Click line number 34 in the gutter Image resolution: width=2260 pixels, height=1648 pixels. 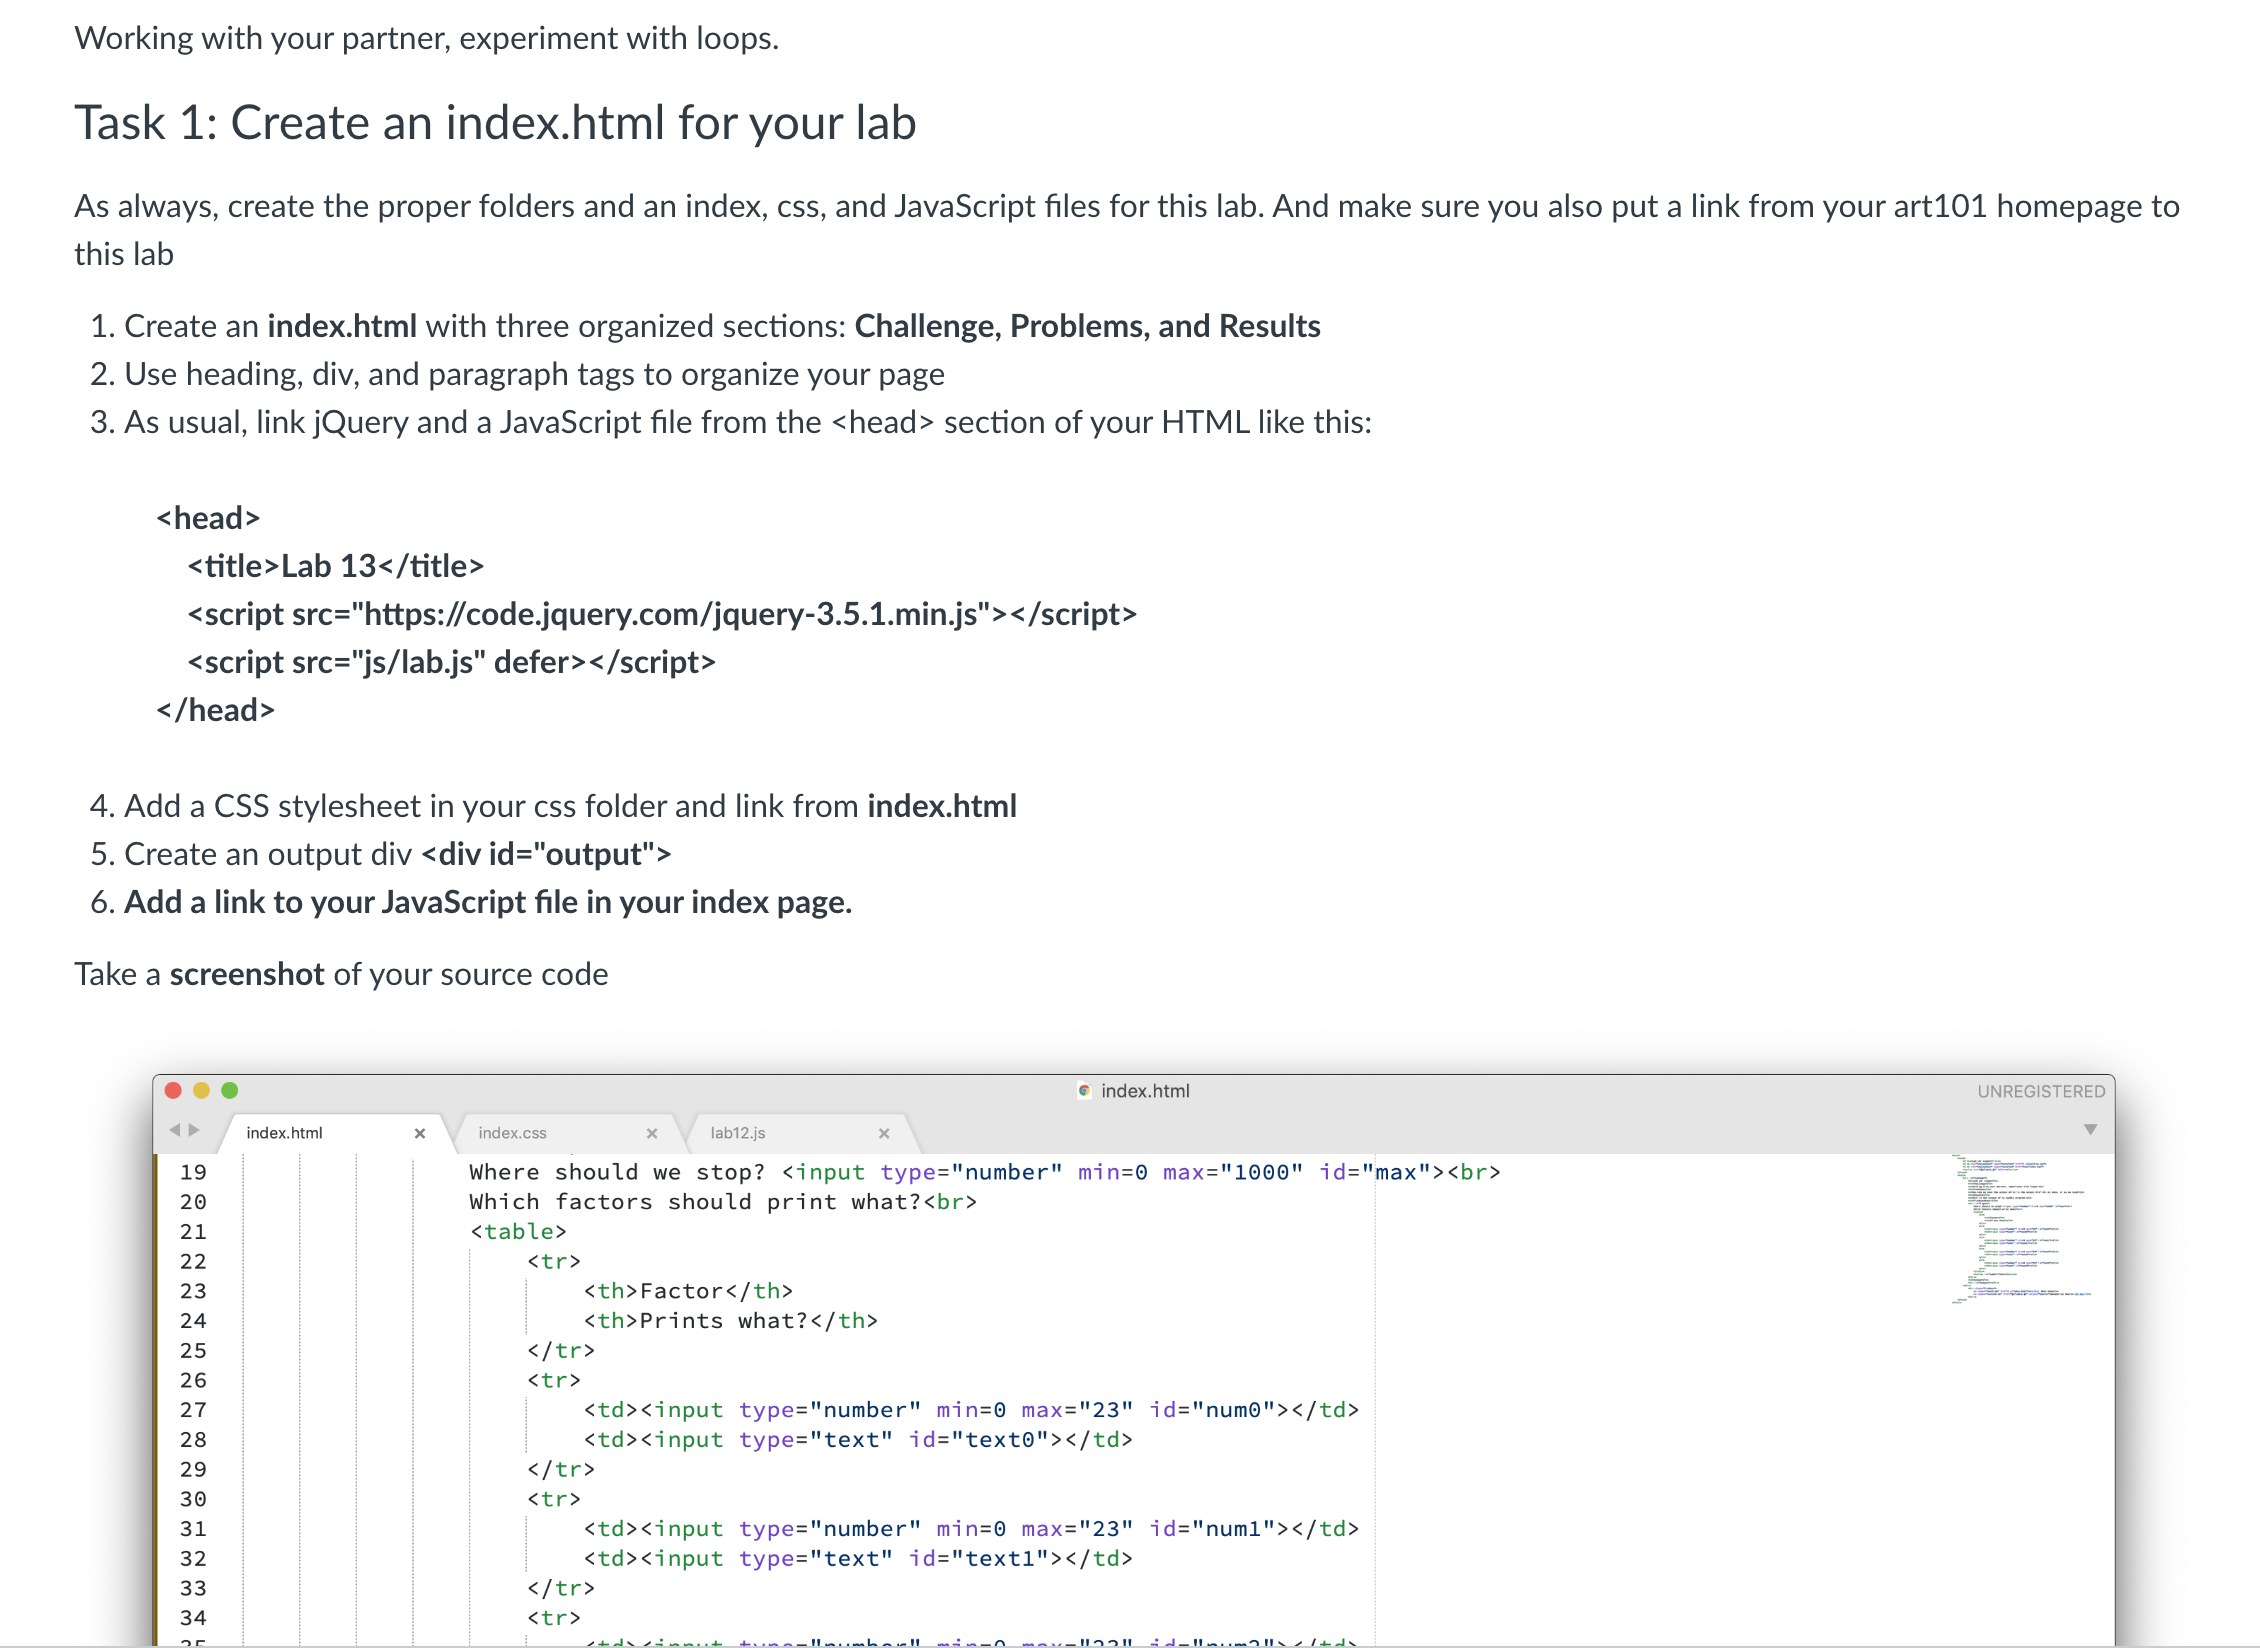(192, 1617)
